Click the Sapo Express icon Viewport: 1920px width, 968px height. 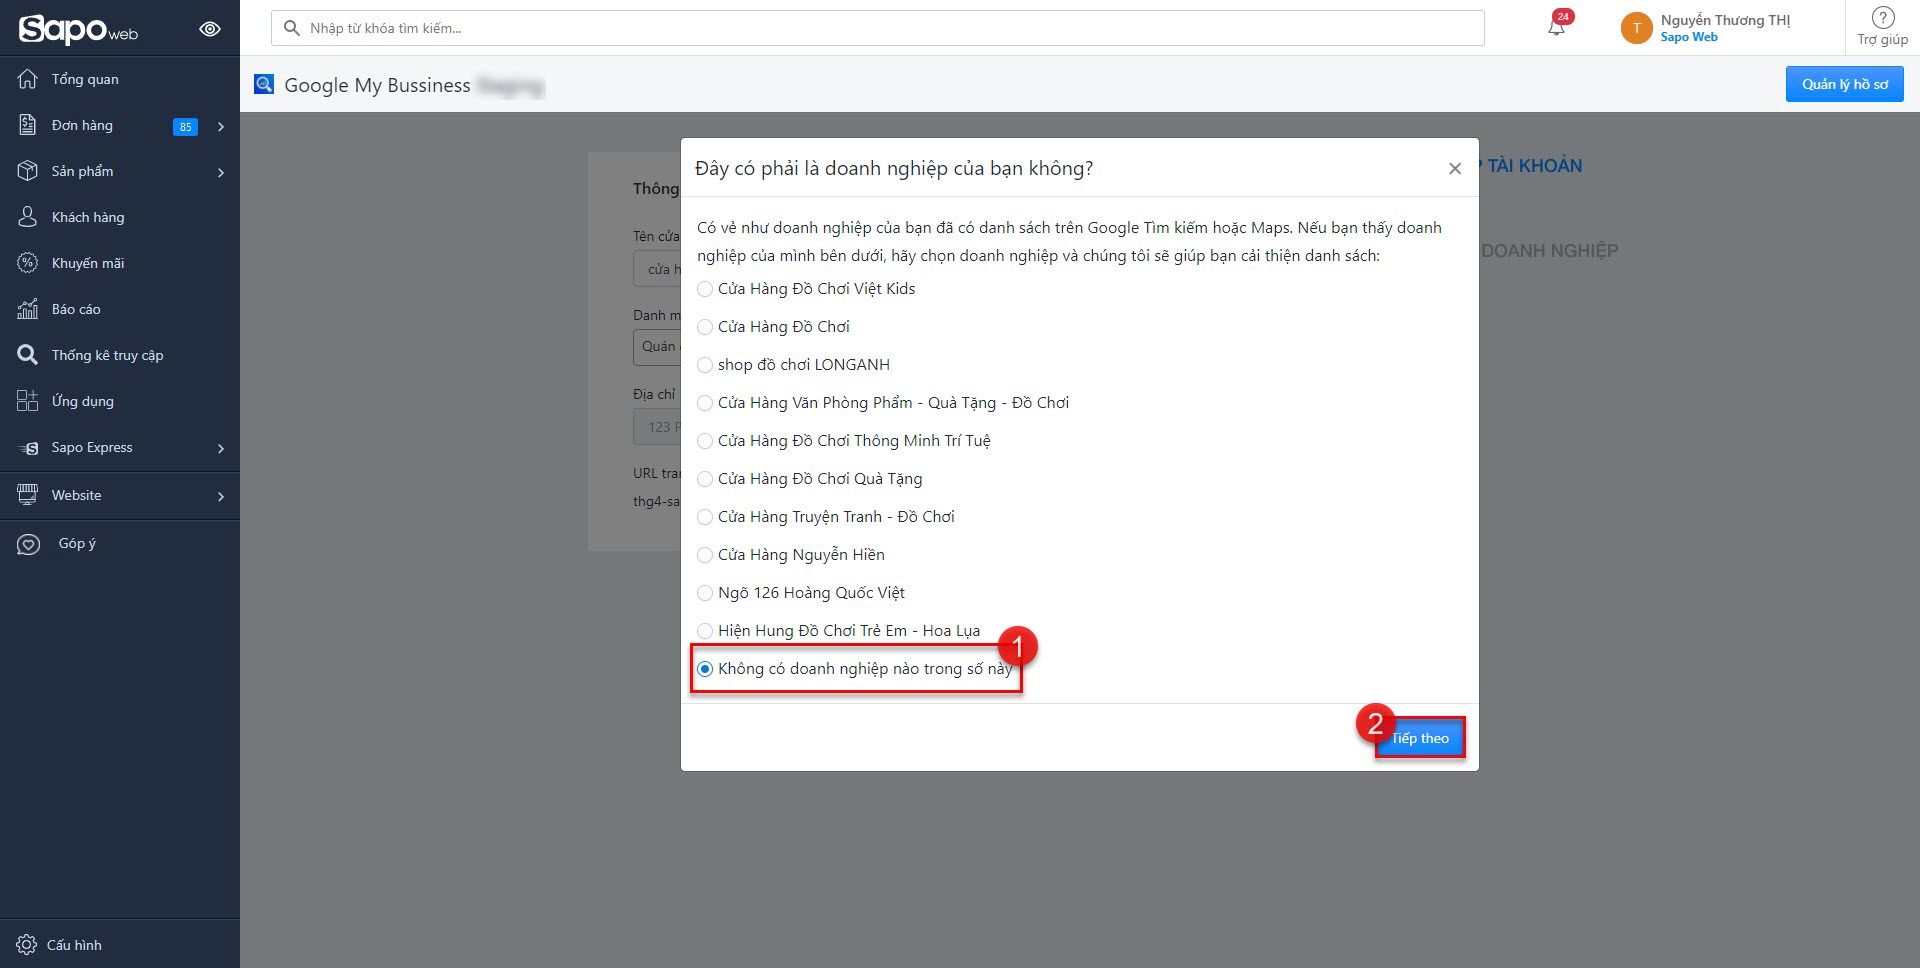28,448
